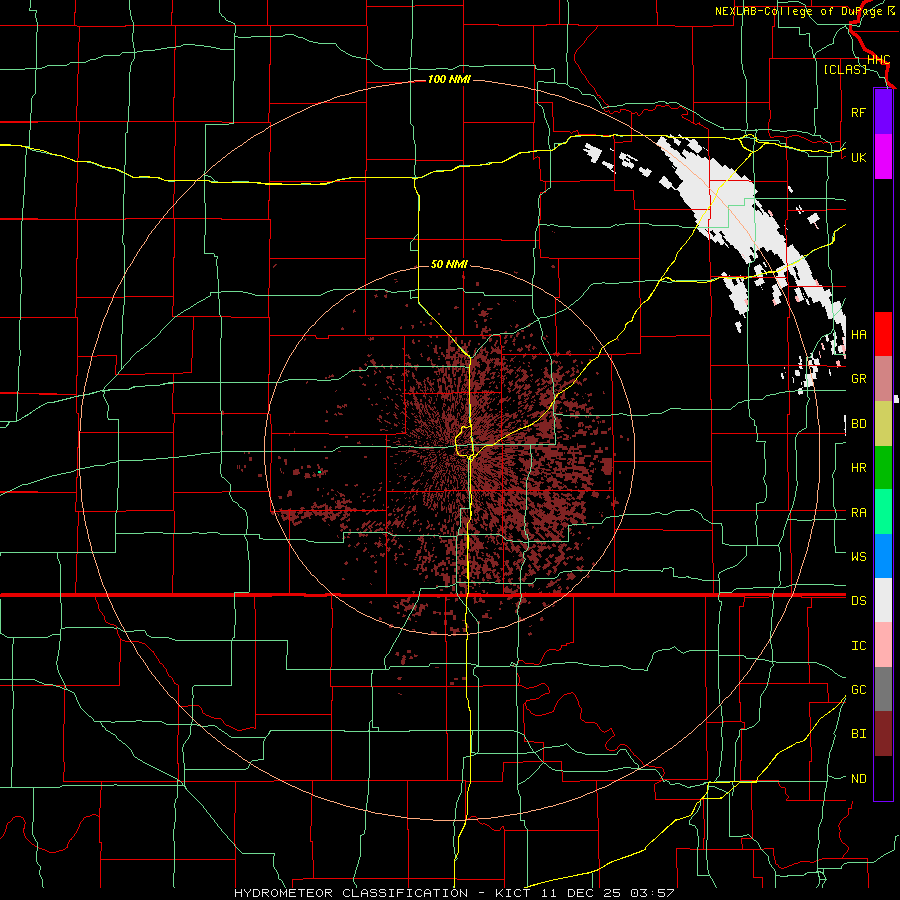This screenshot has height=900, width=900.
Task: Click the DS white legend swatch
Action: point(883,600)
